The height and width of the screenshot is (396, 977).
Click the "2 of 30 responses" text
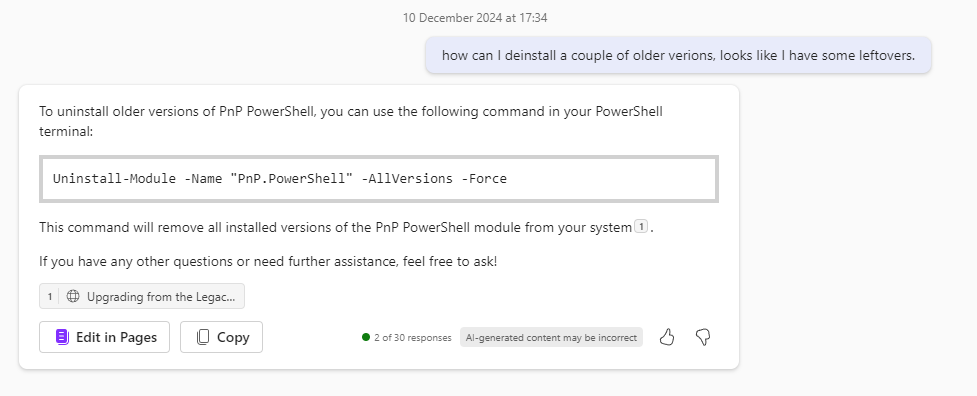412,337
